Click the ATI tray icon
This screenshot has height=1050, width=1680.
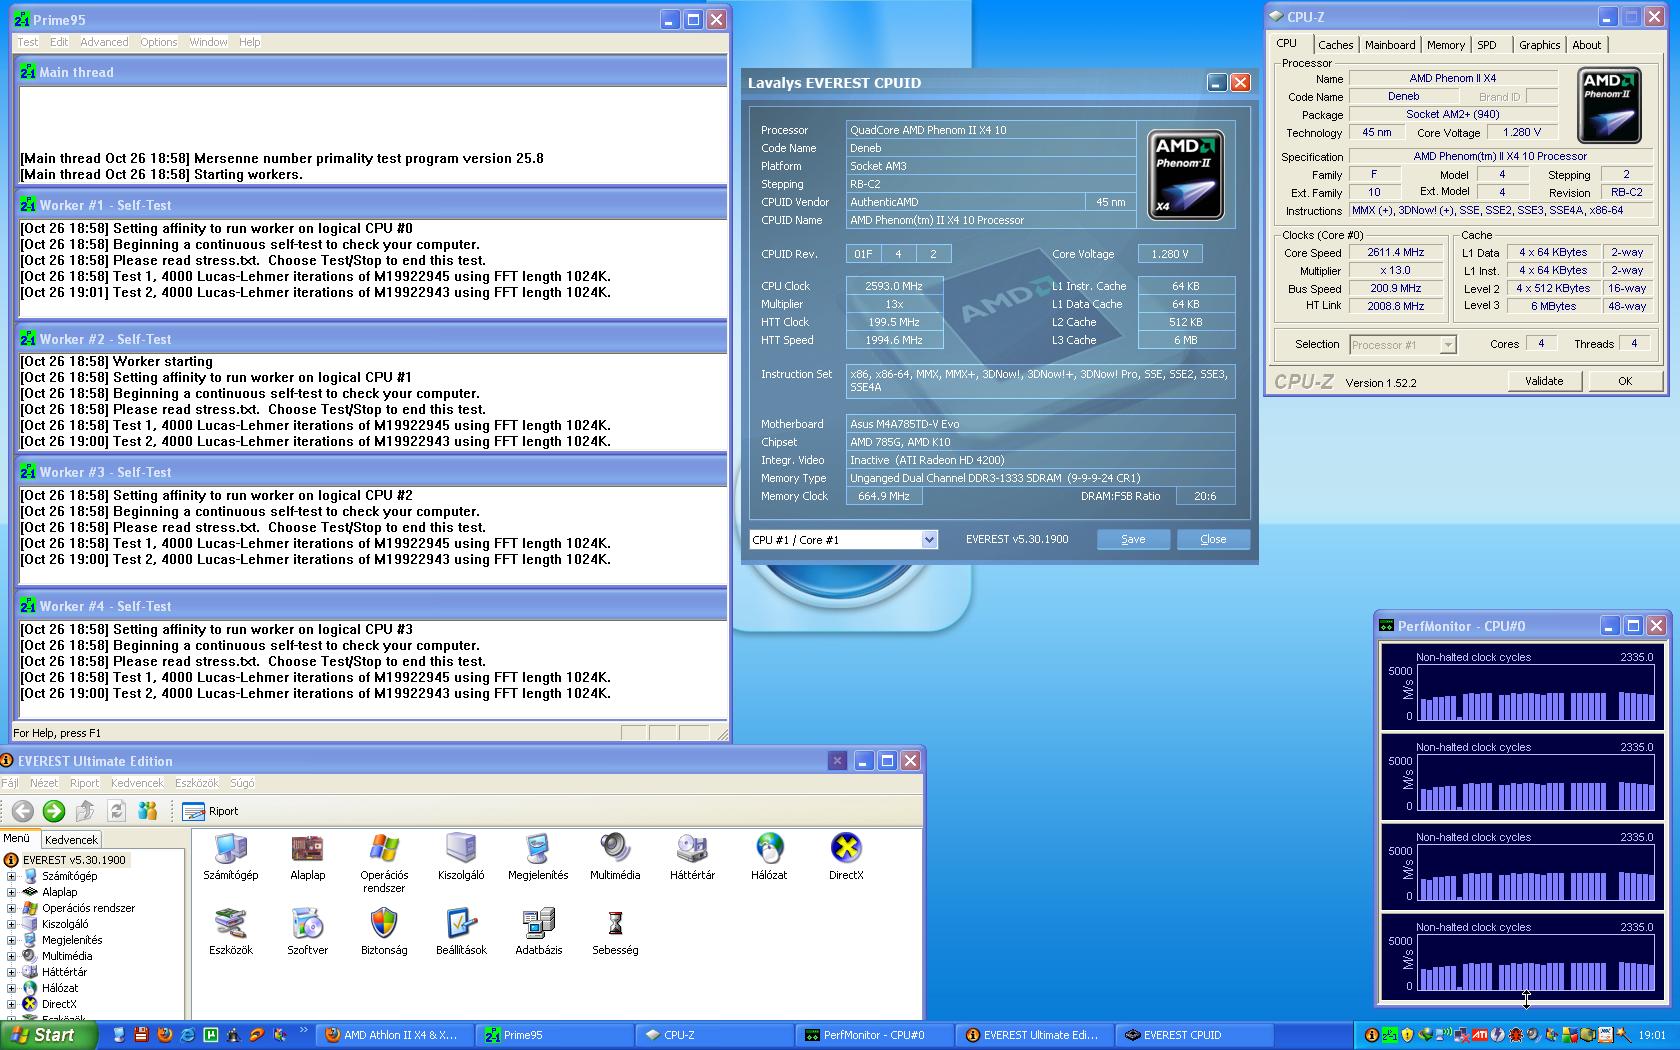(x=1479, y=1035)
